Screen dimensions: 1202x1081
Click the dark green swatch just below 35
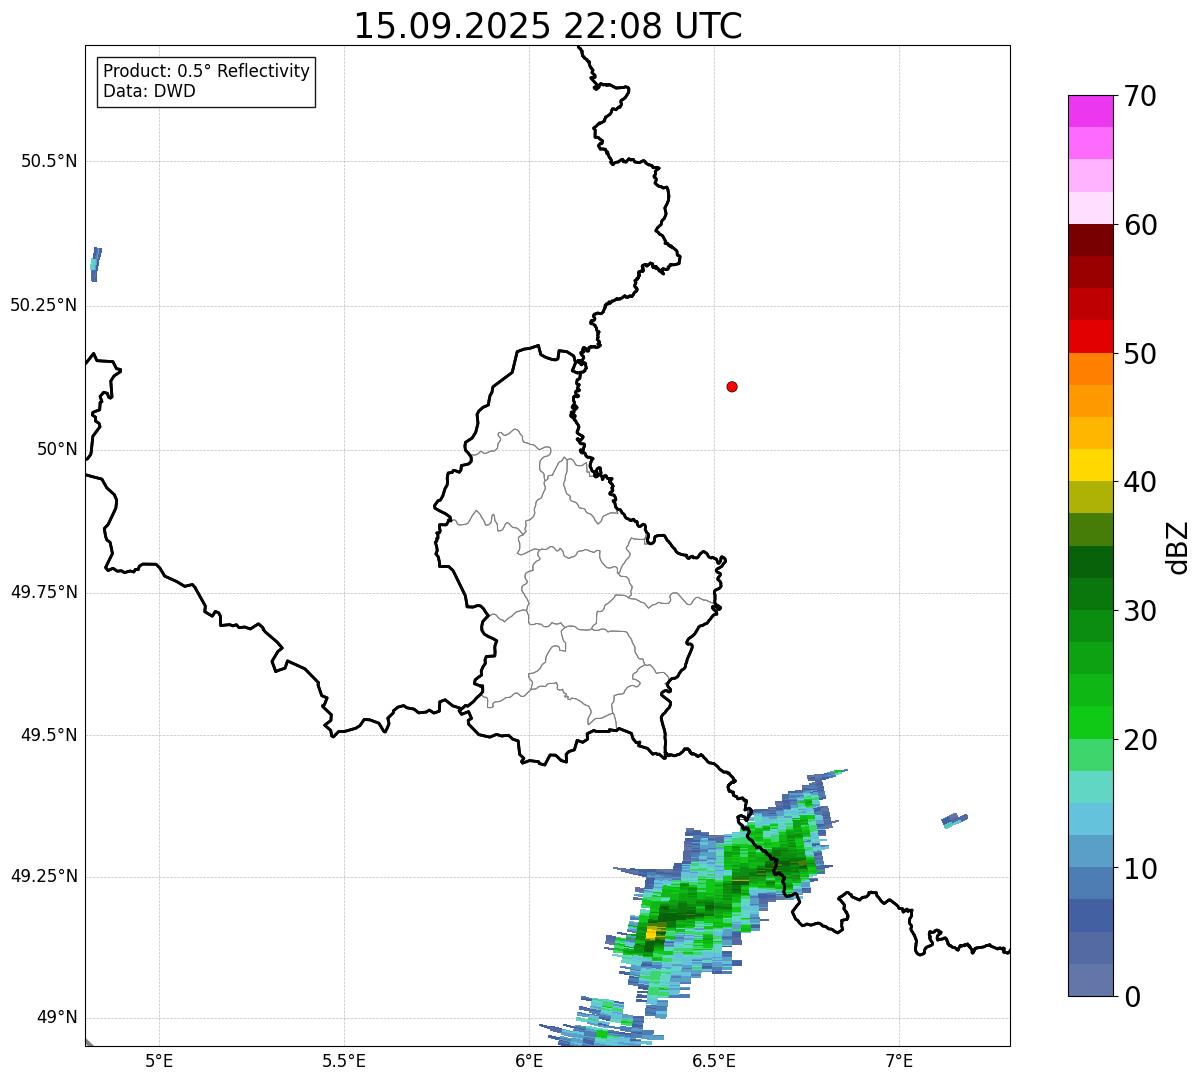point(1090,562)
